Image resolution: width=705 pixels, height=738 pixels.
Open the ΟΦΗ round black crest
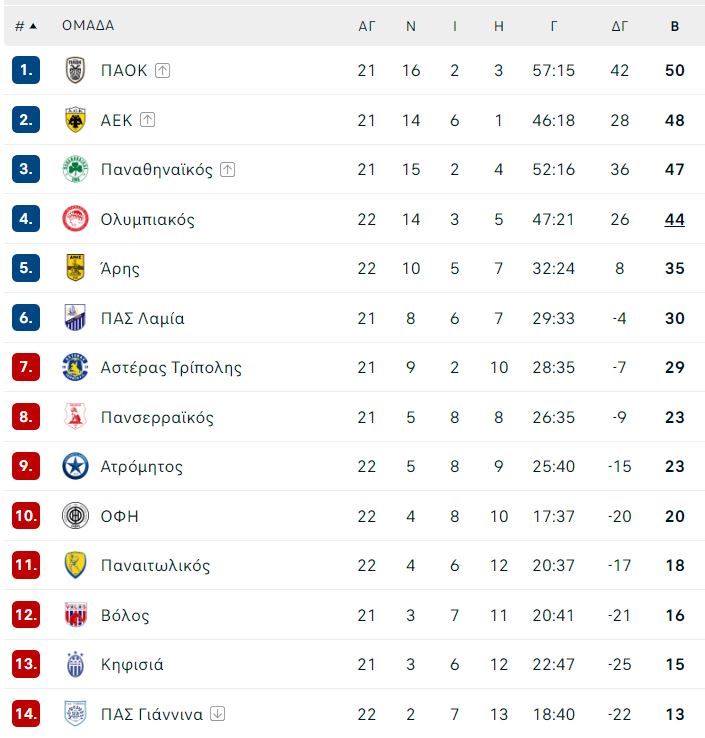click(75, 516)
